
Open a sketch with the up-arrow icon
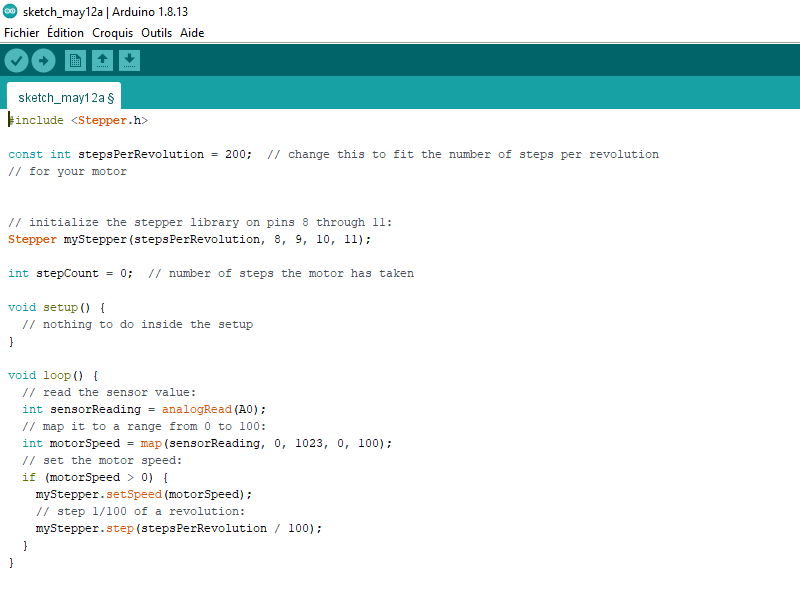(103, 61)
